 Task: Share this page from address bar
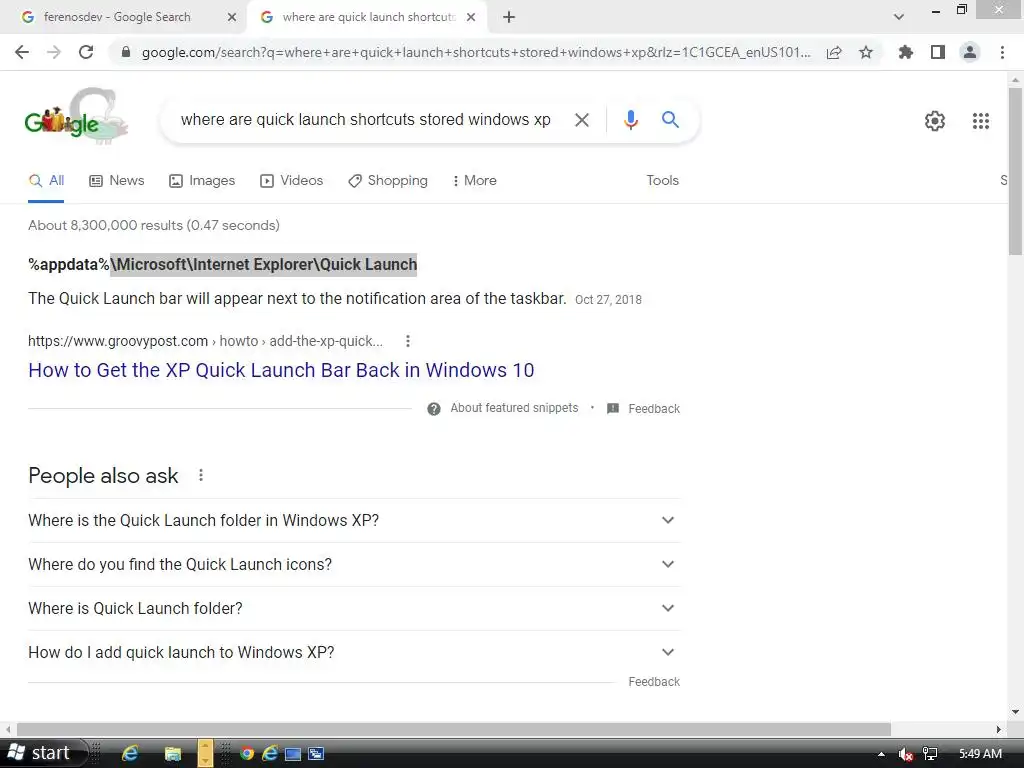pyautogui.click(x=834, y=52)
